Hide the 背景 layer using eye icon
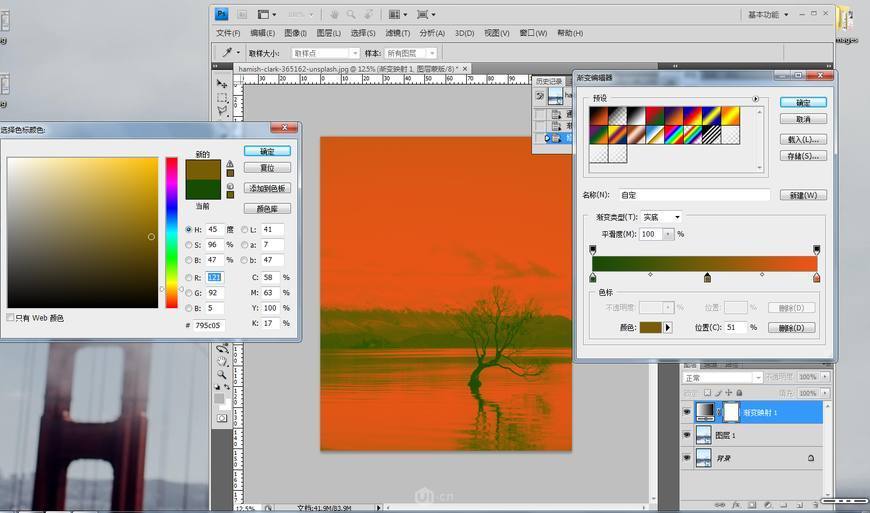The image size is (870, 513). pyautogui.click(x=687, y=458)
